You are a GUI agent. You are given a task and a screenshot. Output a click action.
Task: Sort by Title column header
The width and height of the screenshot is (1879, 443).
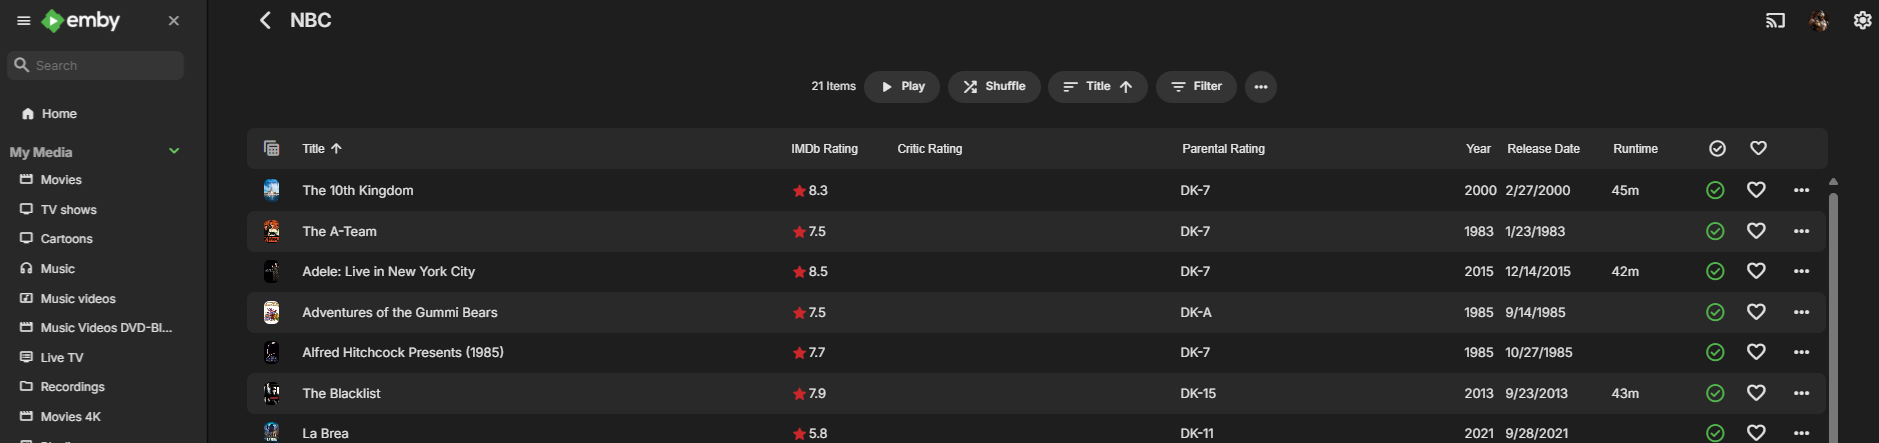322,149
